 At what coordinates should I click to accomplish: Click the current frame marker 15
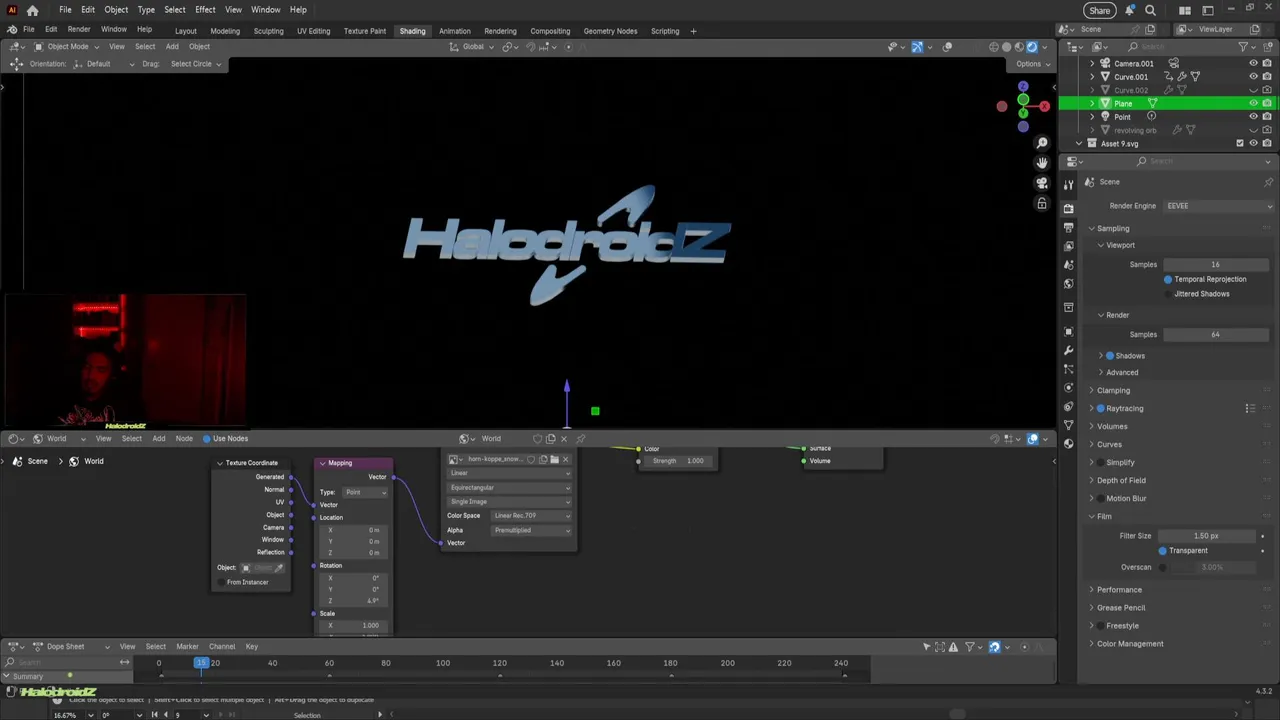201,663
